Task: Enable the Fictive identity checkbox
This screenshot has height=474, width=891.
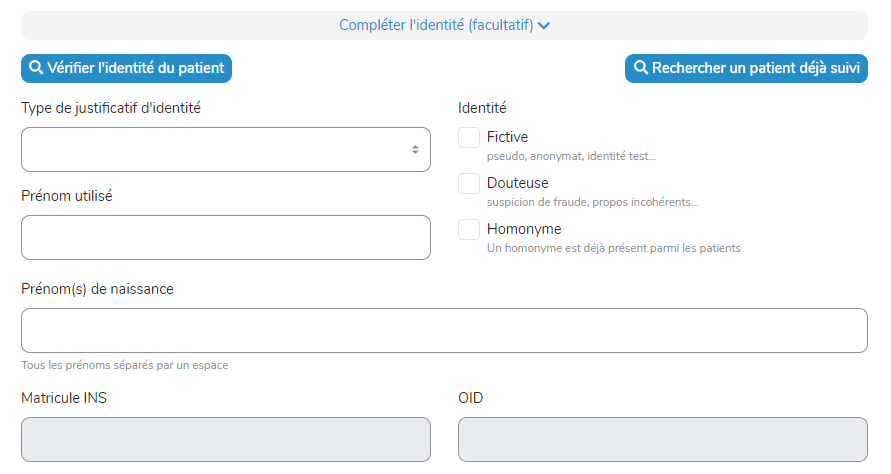Action: 469,138
